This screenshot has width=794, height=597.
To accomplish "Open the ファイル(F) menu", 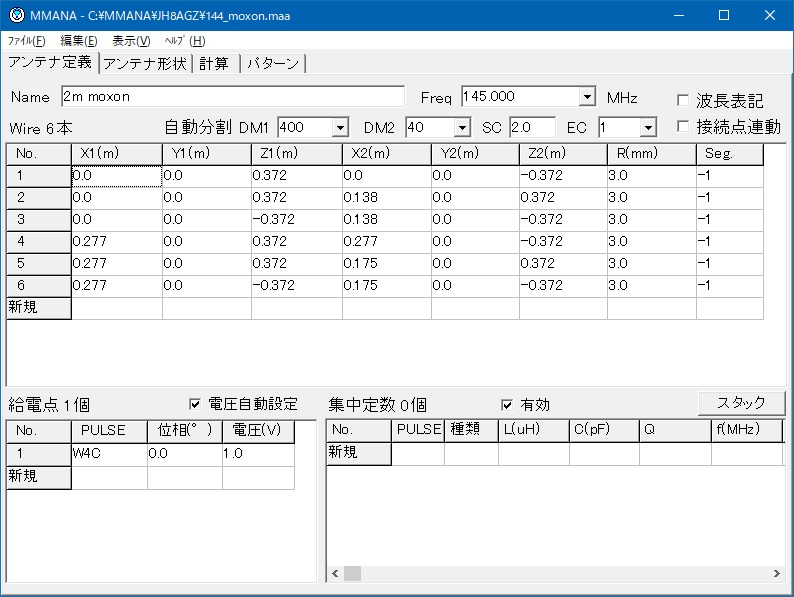I will (x=26, y=41).
